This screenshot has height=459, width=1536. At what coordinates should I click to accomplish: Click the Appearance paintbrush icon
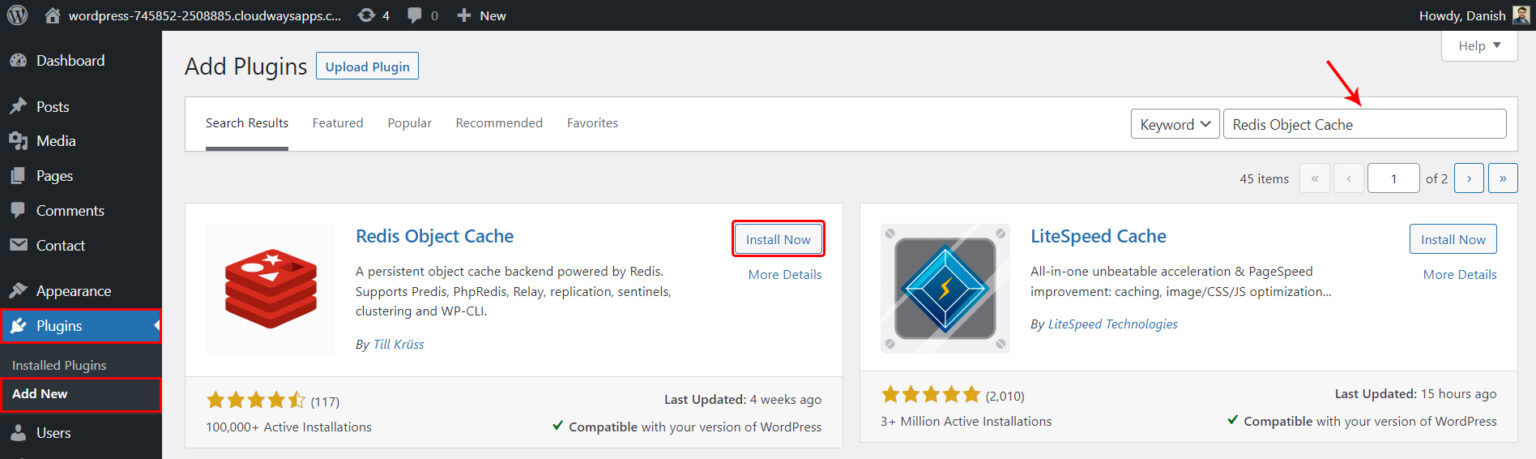click(18, 291)
